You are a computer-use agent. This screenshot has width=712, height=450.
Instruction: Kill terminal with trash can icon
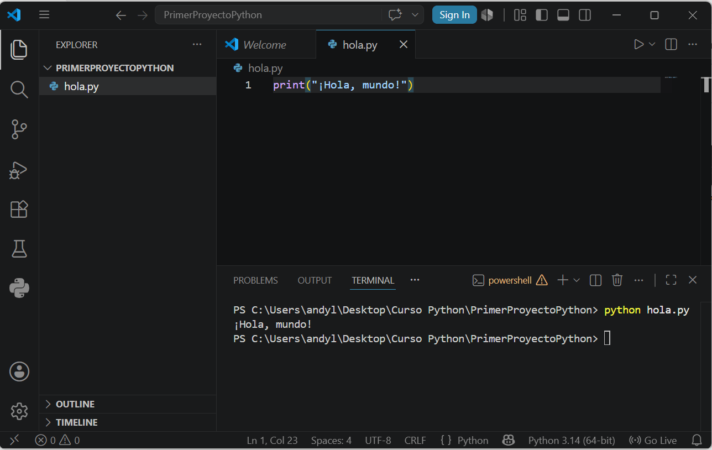point(617,280)
